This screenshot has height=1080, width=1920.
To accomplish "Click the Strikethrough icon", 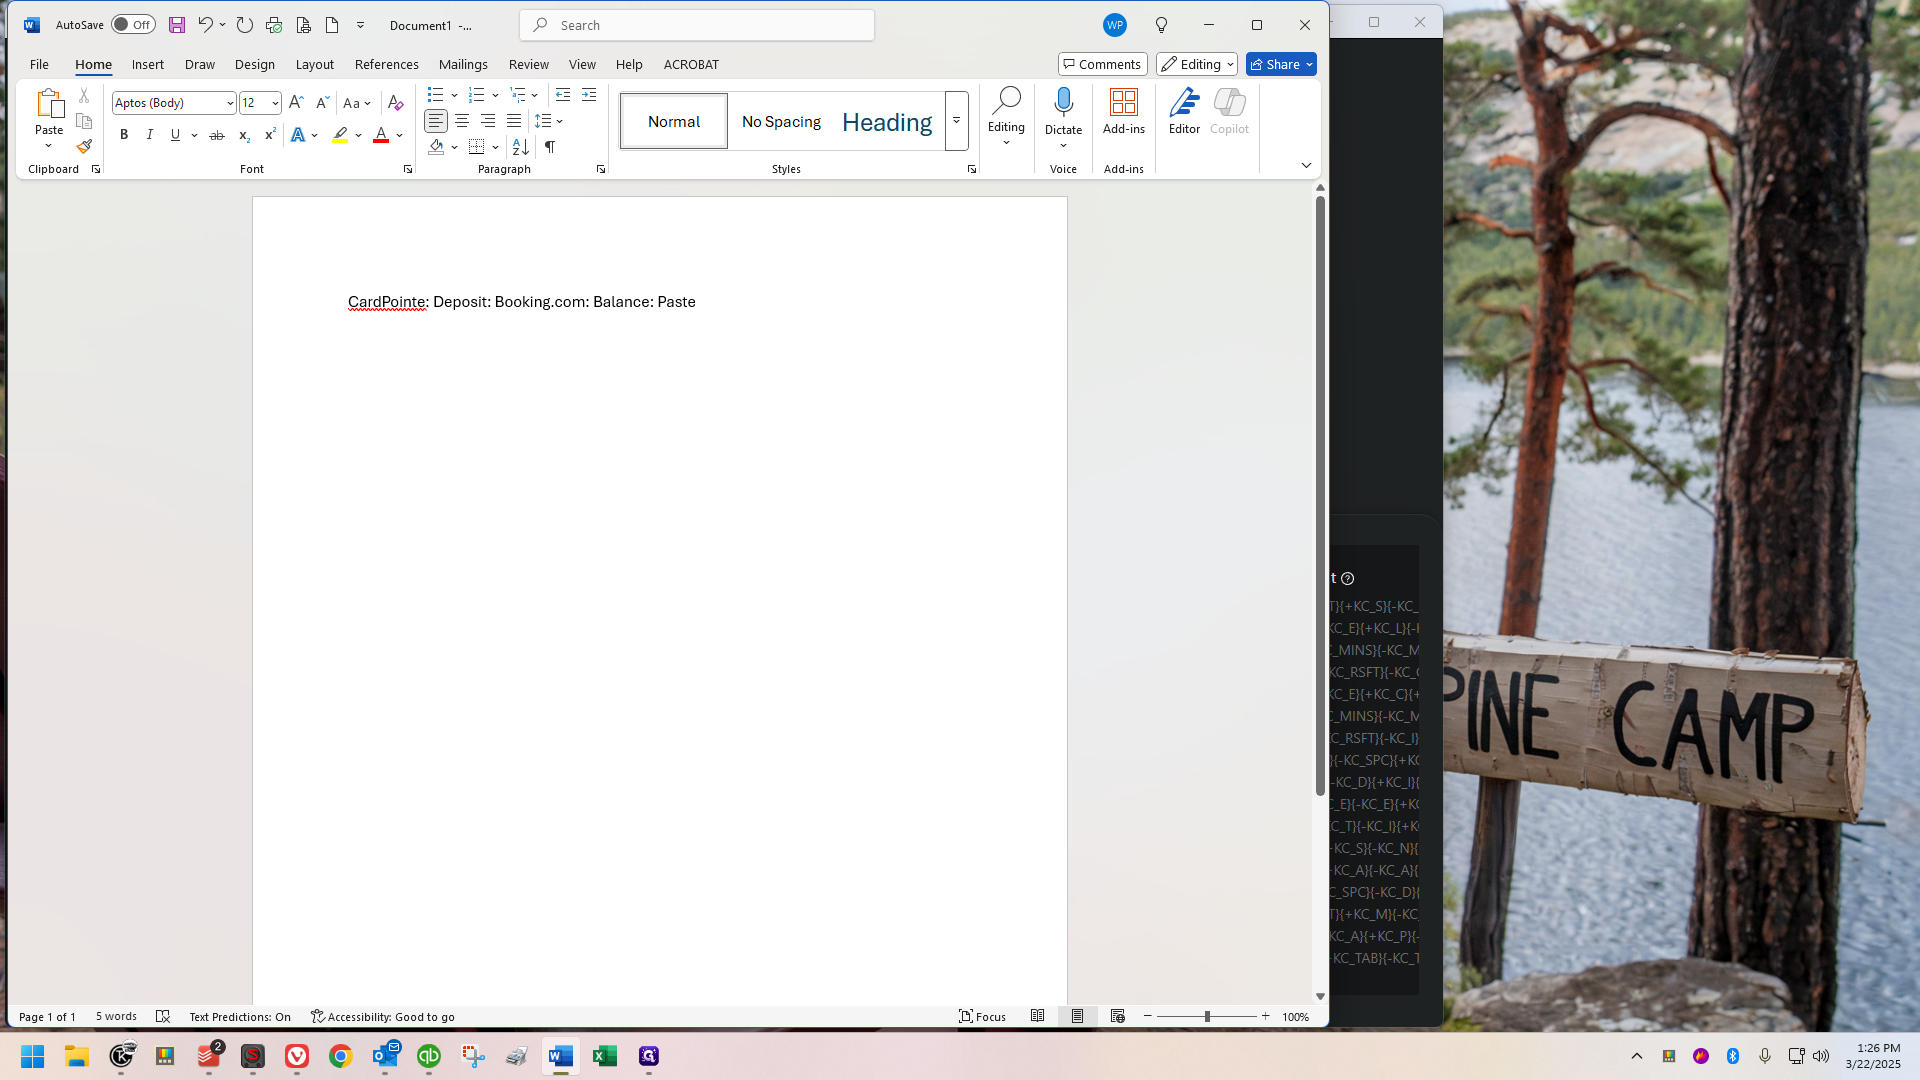I will tap(217, 135).
